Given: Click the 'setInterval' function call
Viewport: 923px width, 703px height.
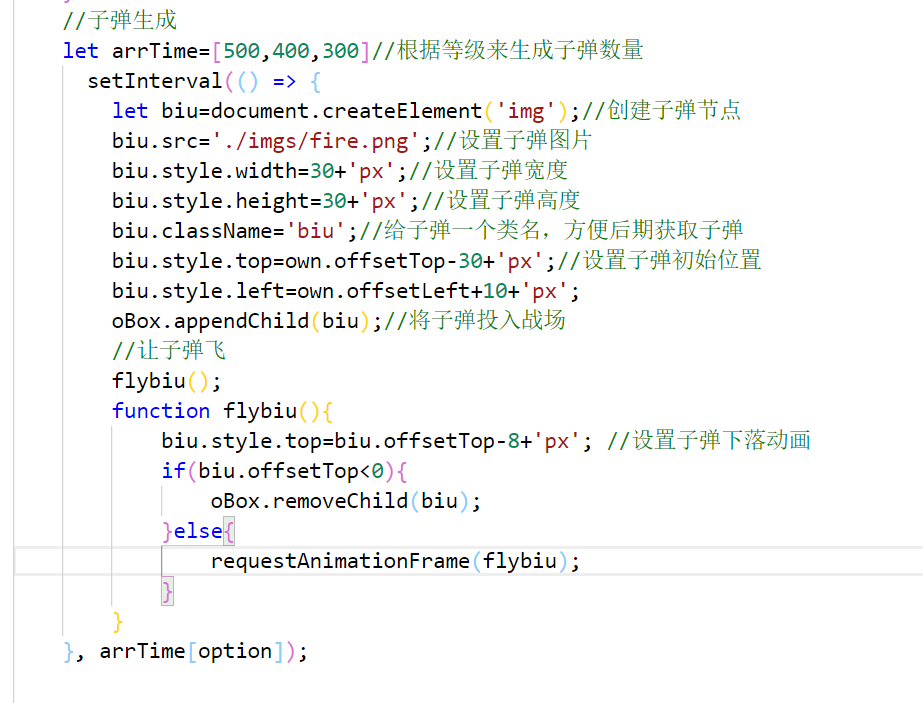Looking at the screenshot, I should click(x=155, y=81).
